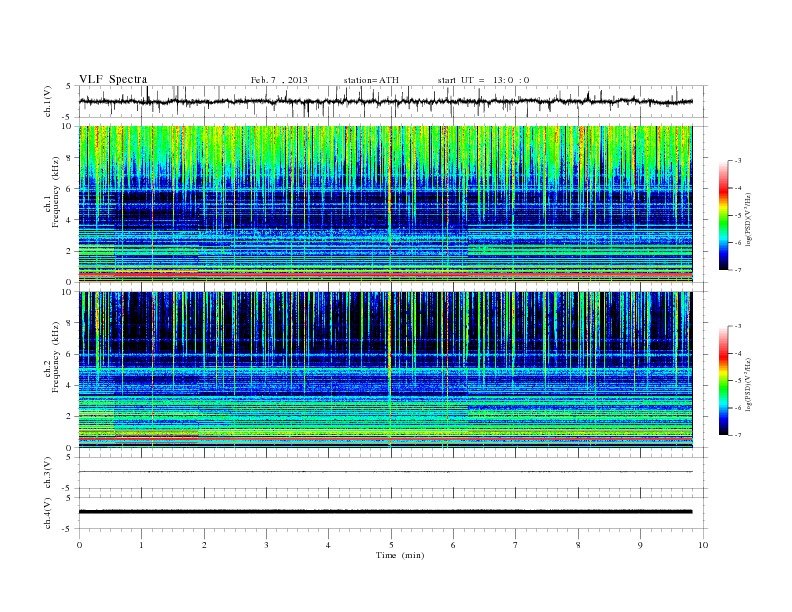The height and width of the screenshot is (612, 792).
Task: Click the ch.2 spectrogram color scale bar
Action: [x=724, y=380]
